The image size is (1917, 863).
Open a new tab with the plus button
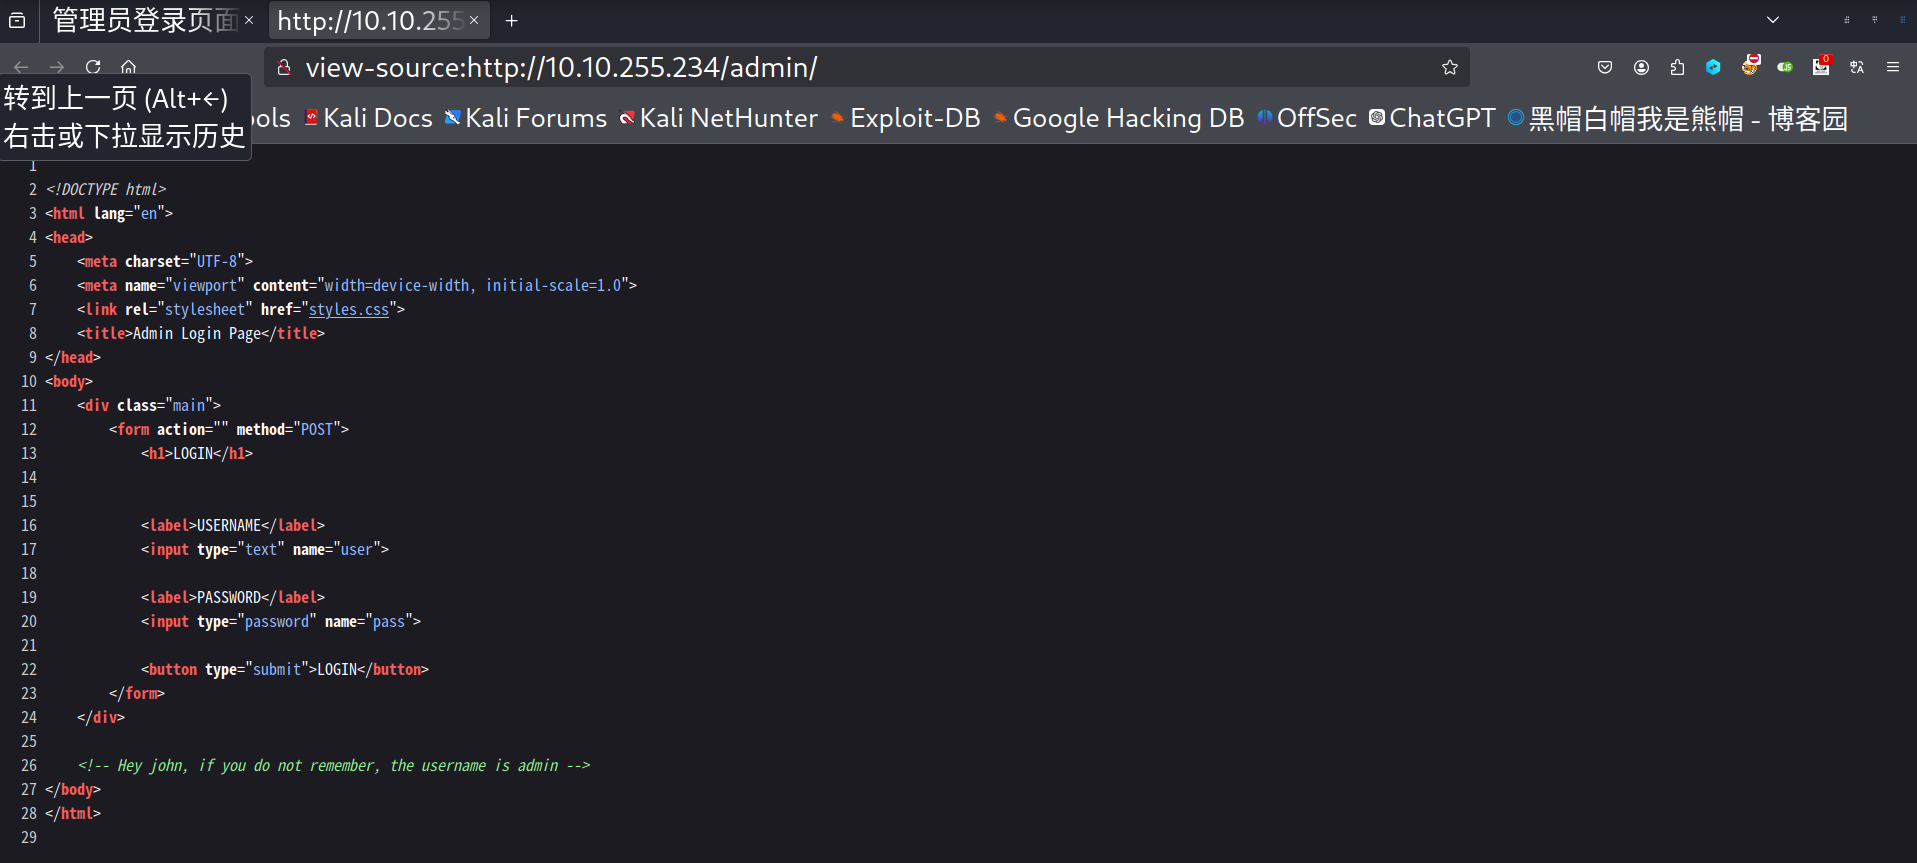(x=511, y=20)
